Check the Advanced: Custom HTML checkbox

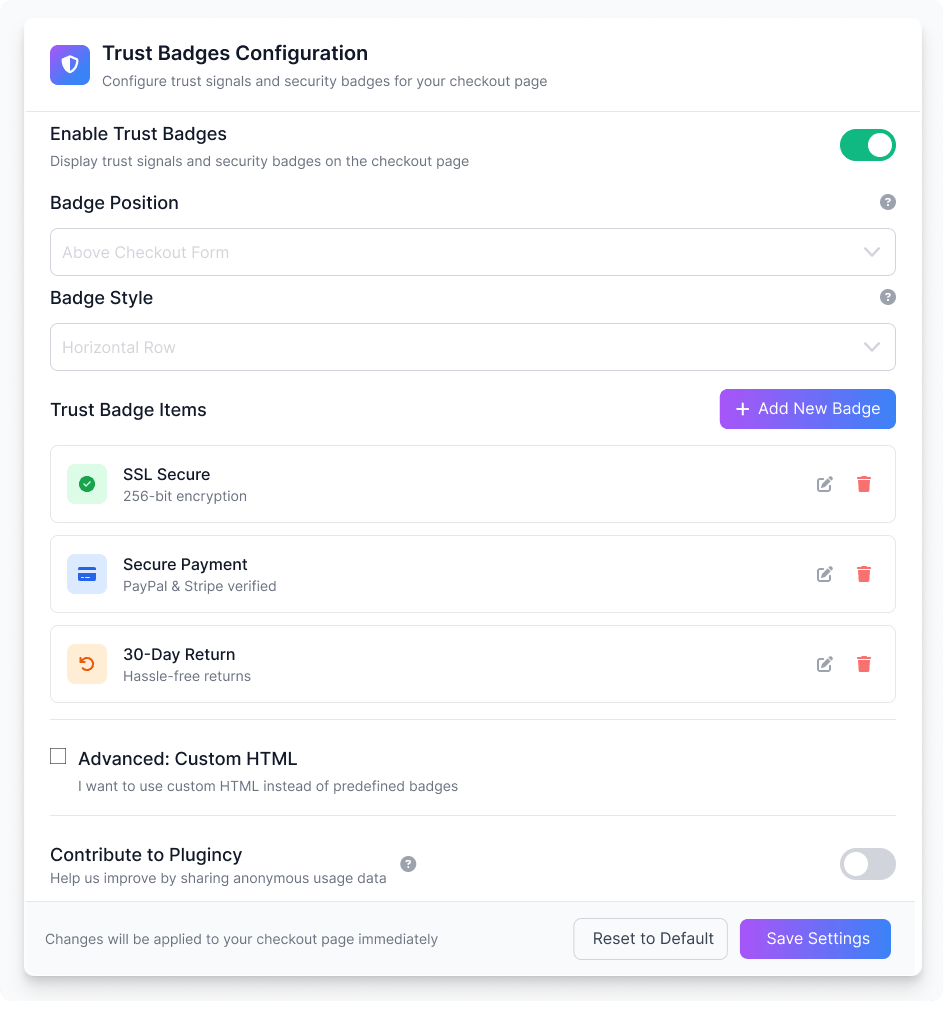[58, 756]
